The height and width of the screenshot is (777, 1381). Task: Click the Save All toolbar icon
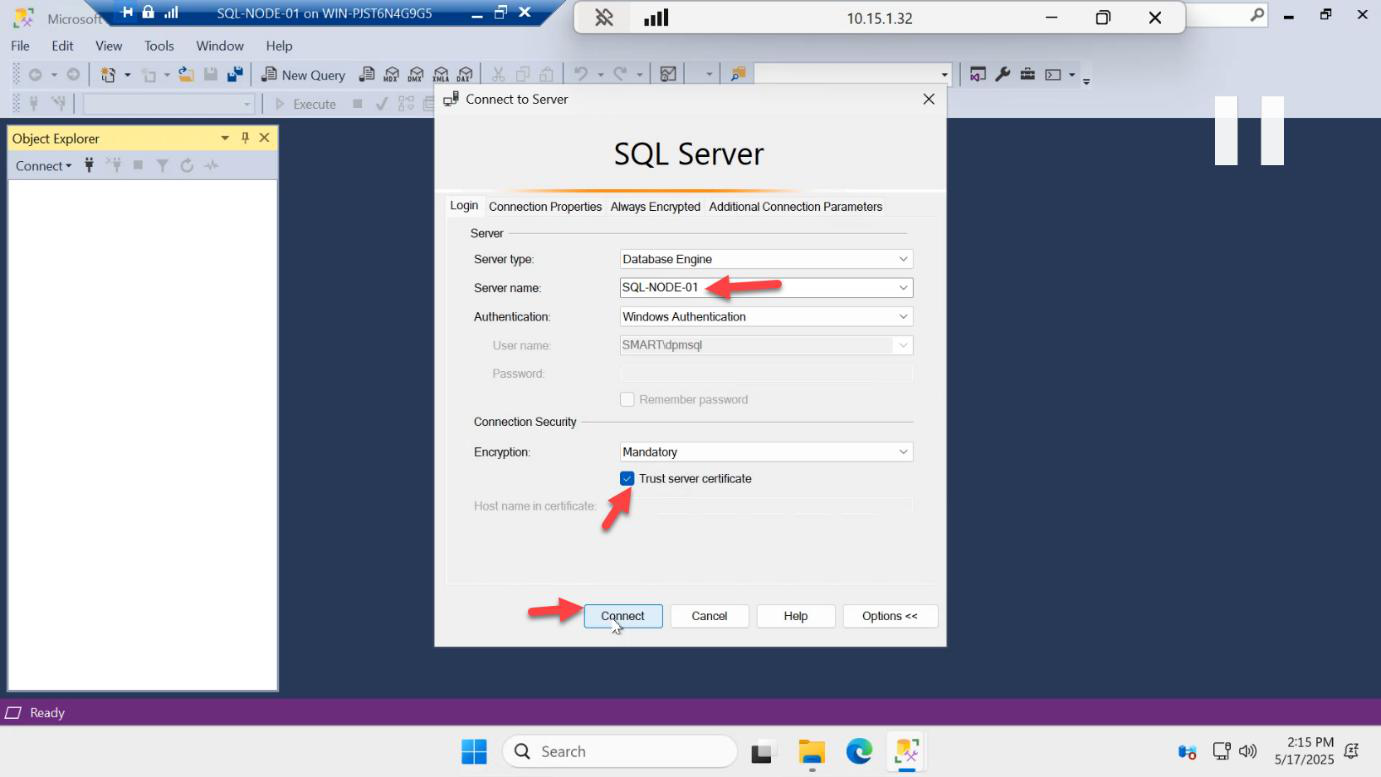coord(235,75)
